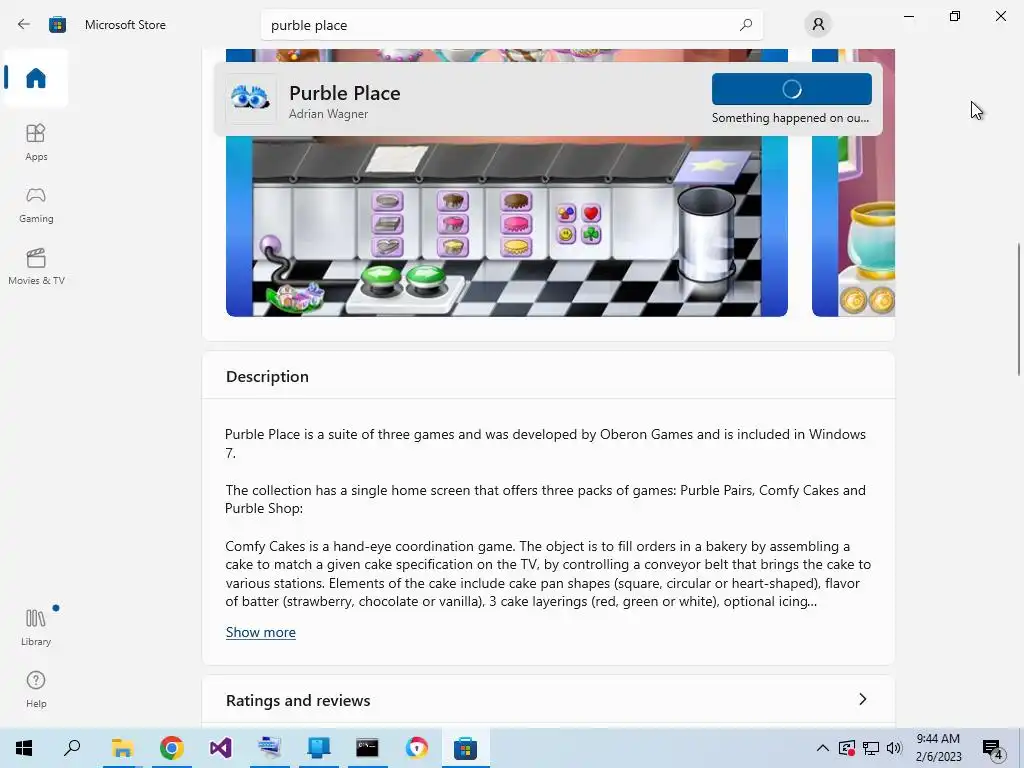This screenshot has height=768, width=1024.
Task: Click the search magnifier icon in search box
Action: point(746,25)
